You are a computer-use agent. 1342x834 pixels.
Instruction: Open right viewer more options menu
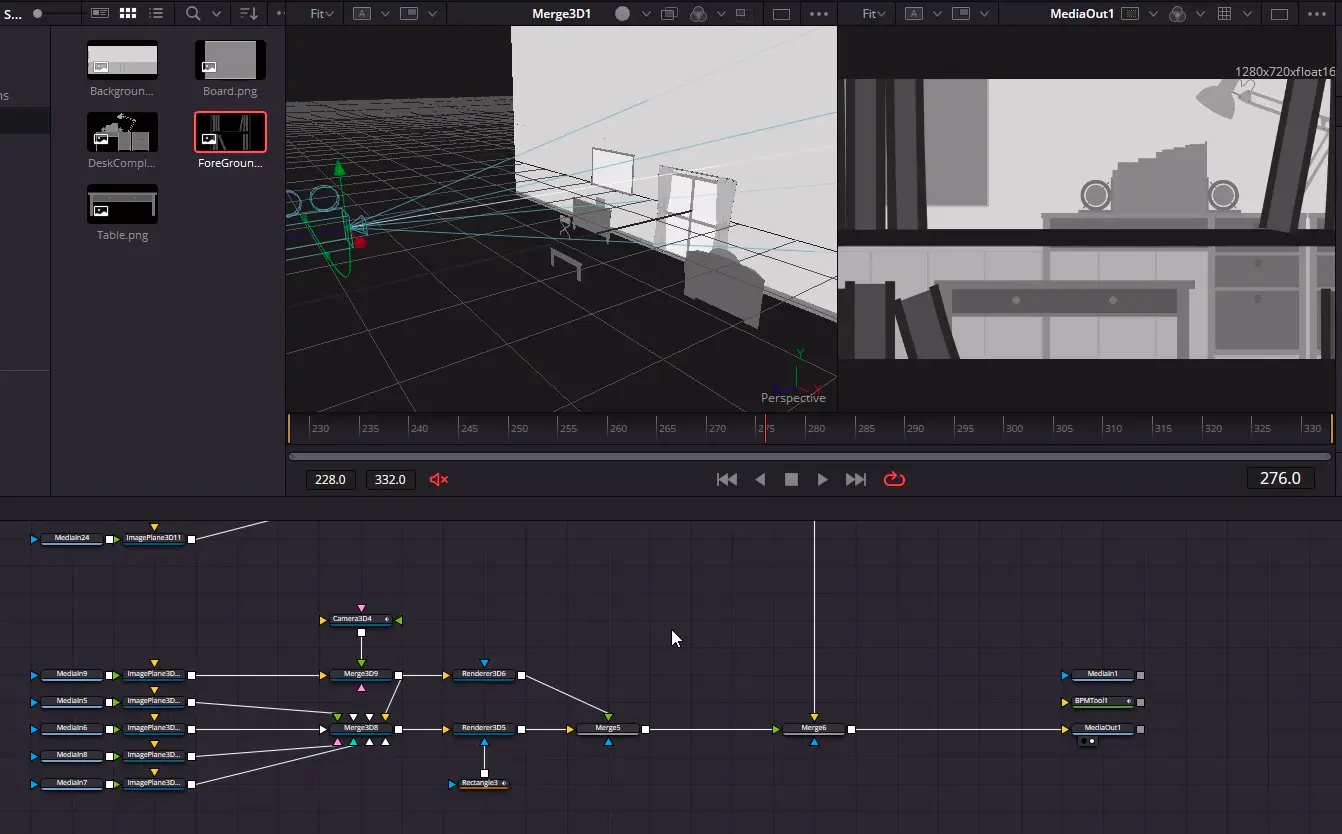coord(1316,14)
